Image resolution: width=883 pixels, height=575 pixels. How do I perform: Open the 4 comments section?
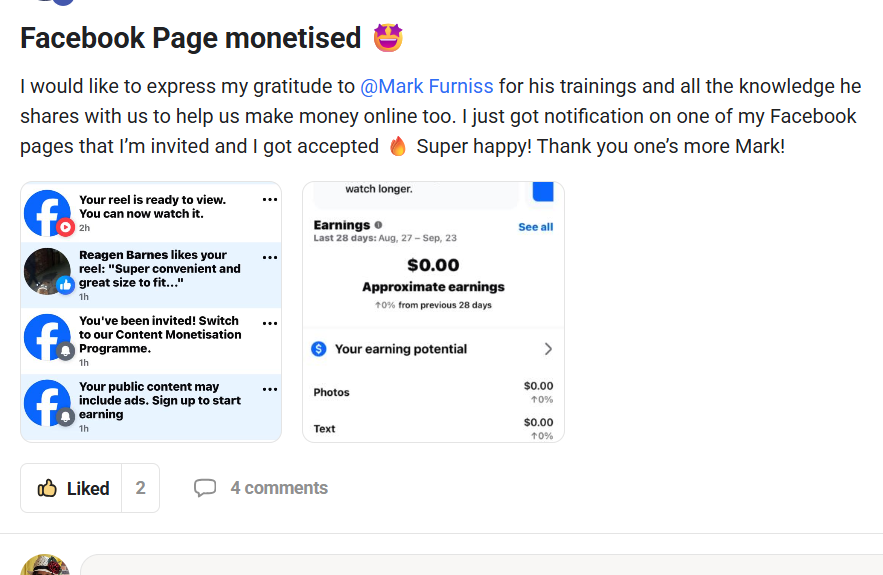click(x=278, y=488)
